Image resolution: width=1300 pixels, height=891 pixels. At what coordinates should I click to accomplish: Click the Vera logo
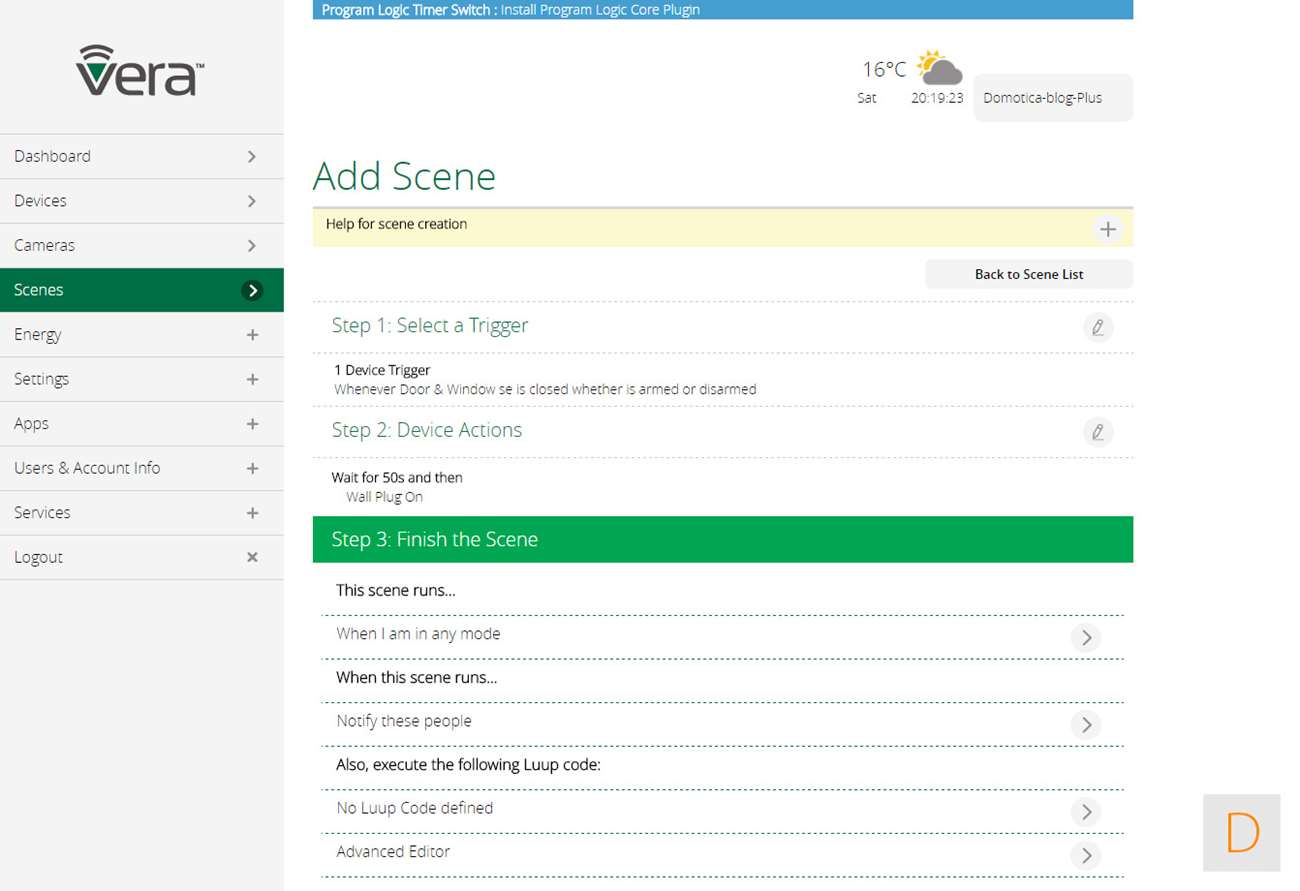point(140,70)
